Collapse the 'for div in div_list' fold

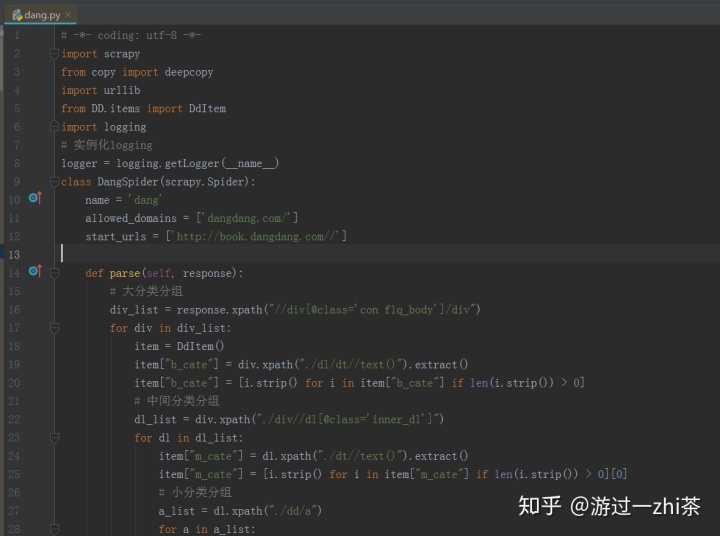point(54,328)
